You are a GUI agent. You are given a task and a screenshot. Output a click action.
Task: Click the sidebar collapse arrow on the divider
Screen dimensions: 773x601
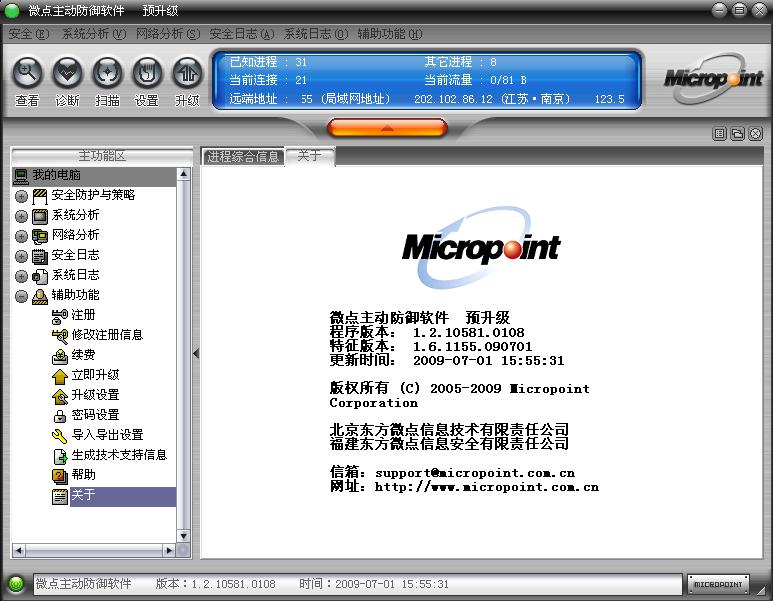[x=196, y=354]
